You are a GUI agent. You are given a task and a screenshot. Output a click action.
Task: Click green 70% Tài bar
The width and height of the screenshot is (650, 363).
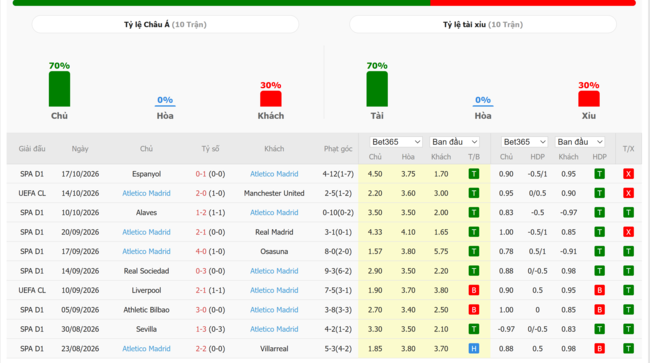pyautogui.click(x=377, y=89)
